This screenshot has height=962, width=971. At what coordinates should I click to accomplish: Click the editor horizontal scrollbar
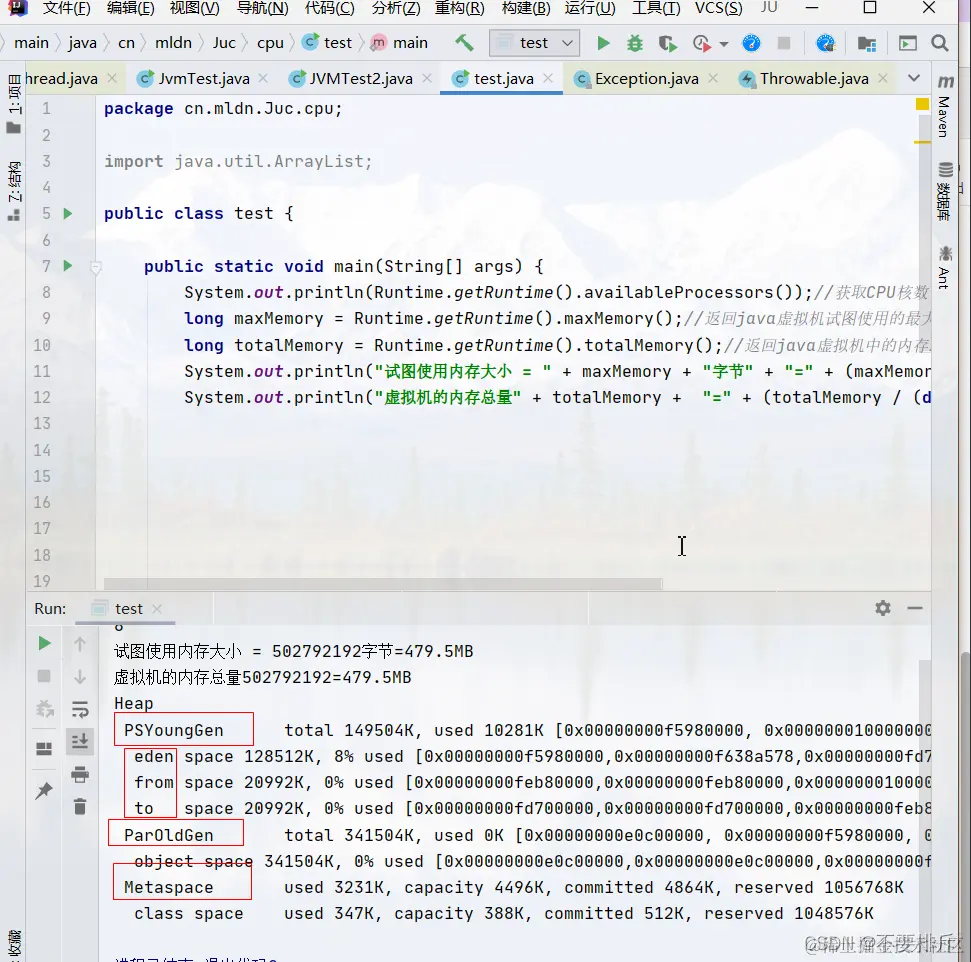[x=383, y=584]
